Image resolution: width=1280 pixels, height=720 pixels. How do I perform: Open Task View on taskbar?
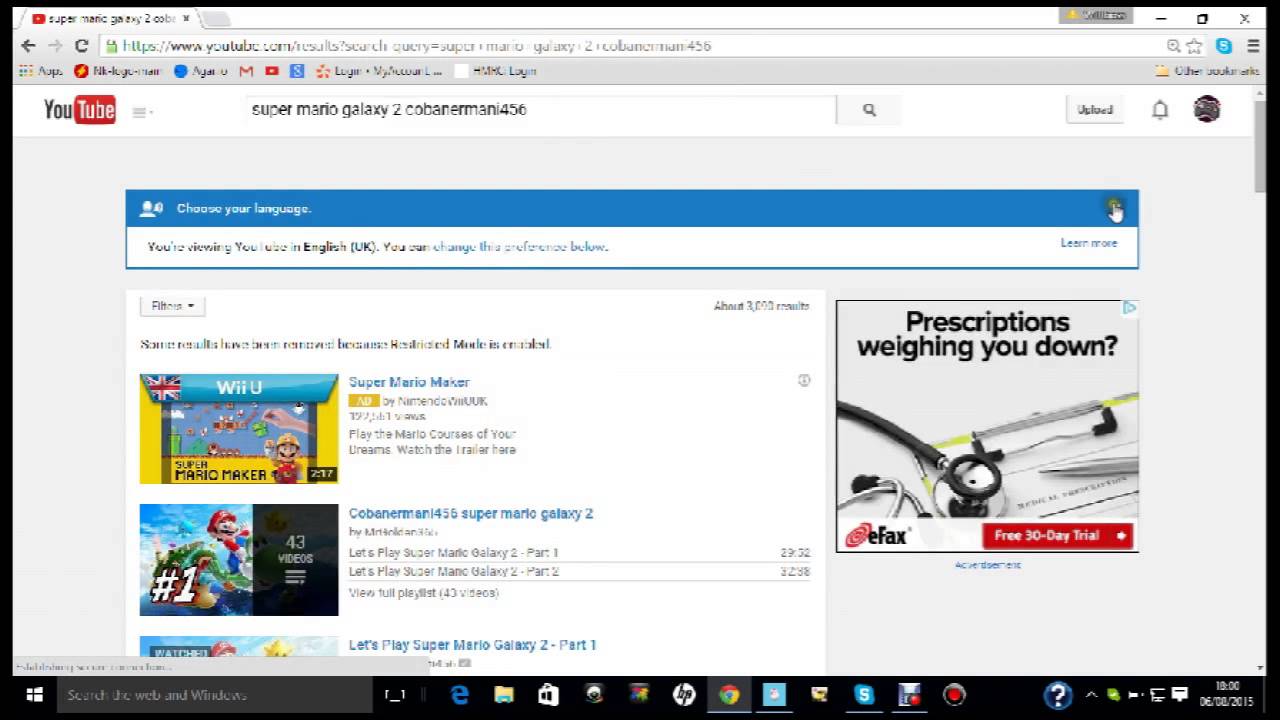point(395,695)
